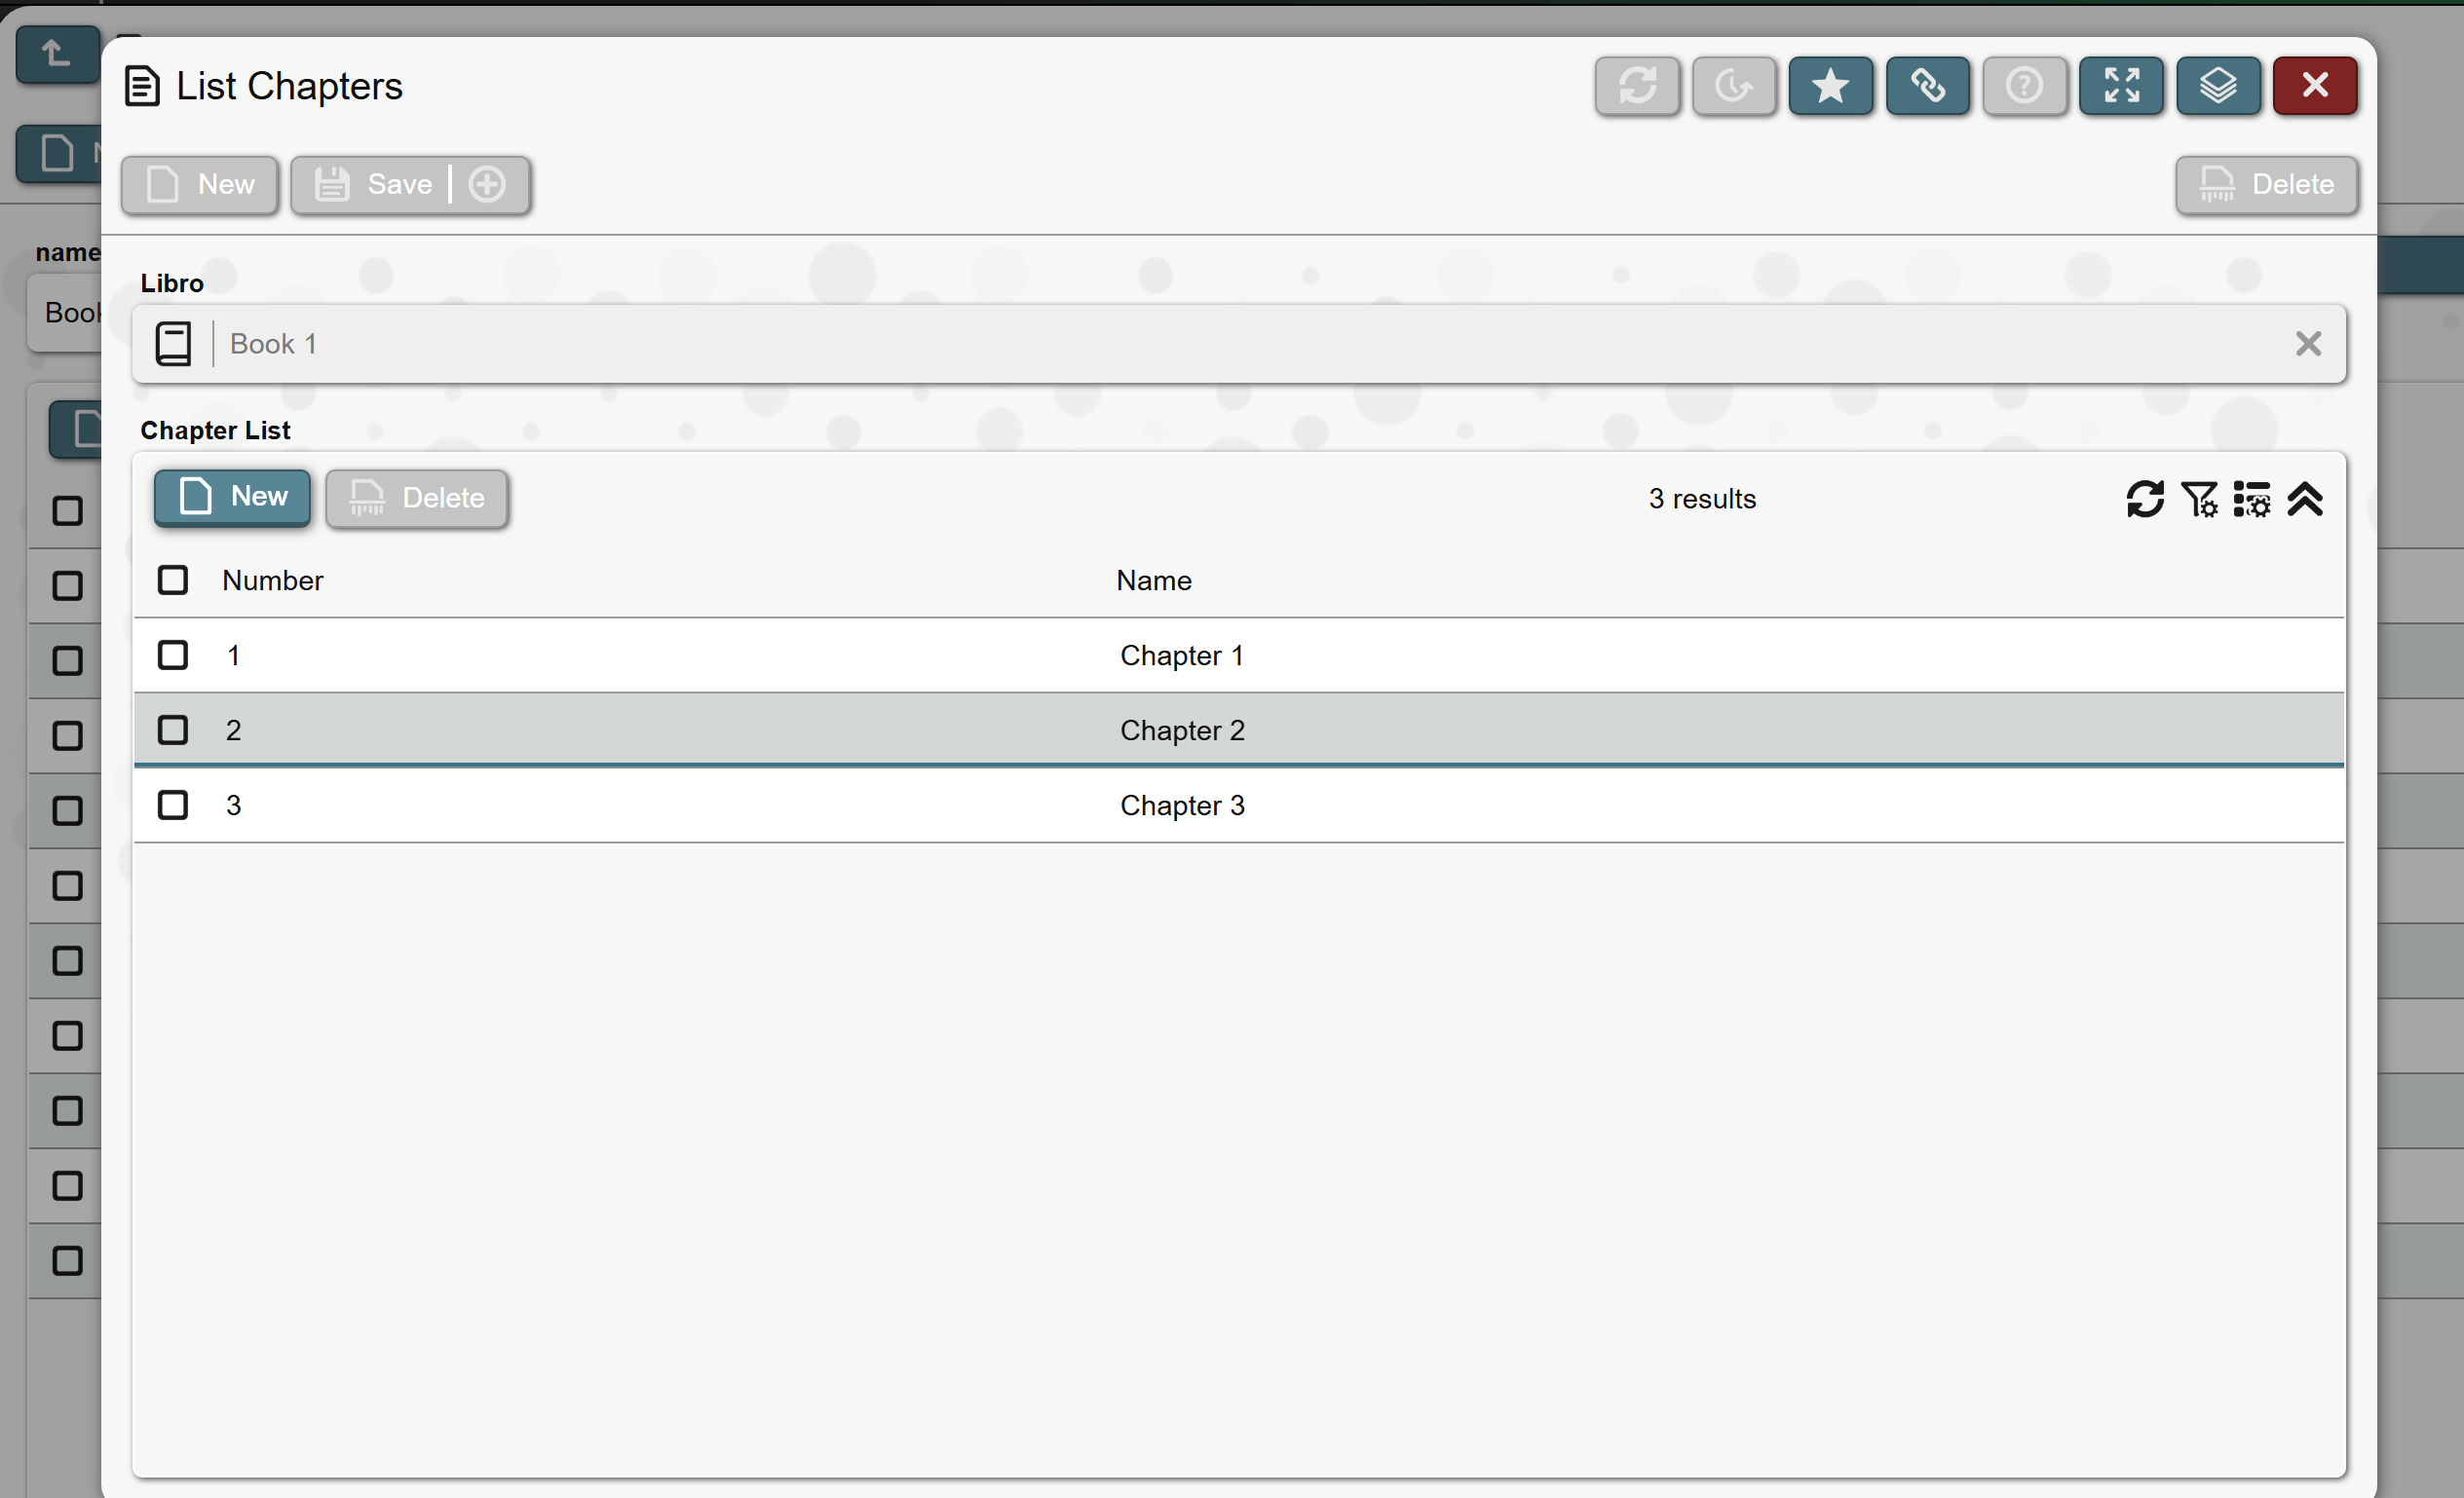
Task: Open the list column settings icon
Action: [x=2251, y=499]
